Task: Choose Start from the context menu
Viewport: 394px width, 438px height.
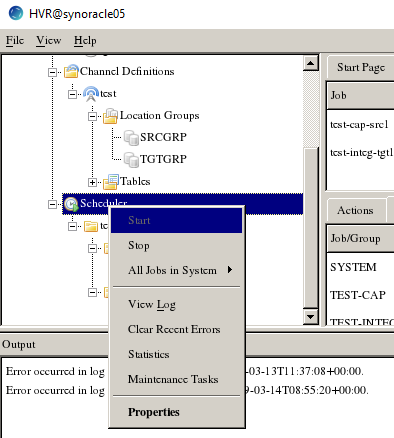Action: 176,220
